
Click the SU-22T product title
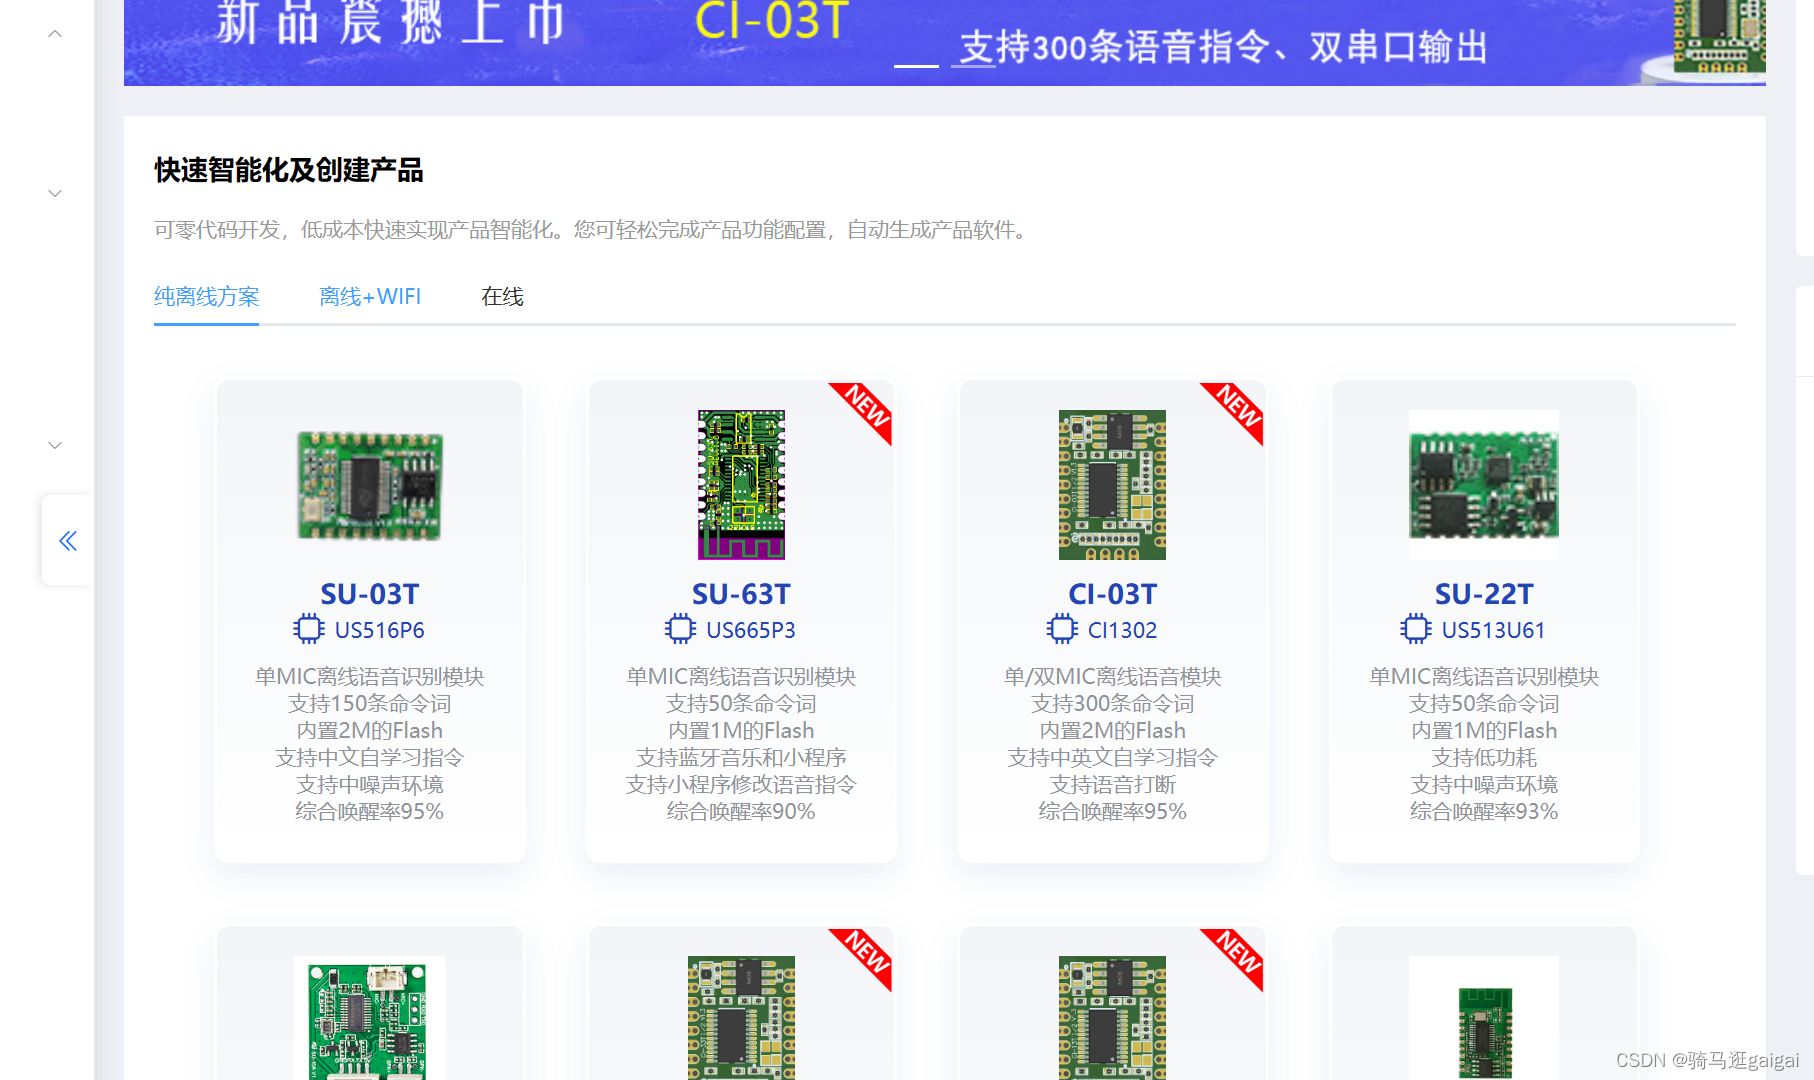point(1484,594)
